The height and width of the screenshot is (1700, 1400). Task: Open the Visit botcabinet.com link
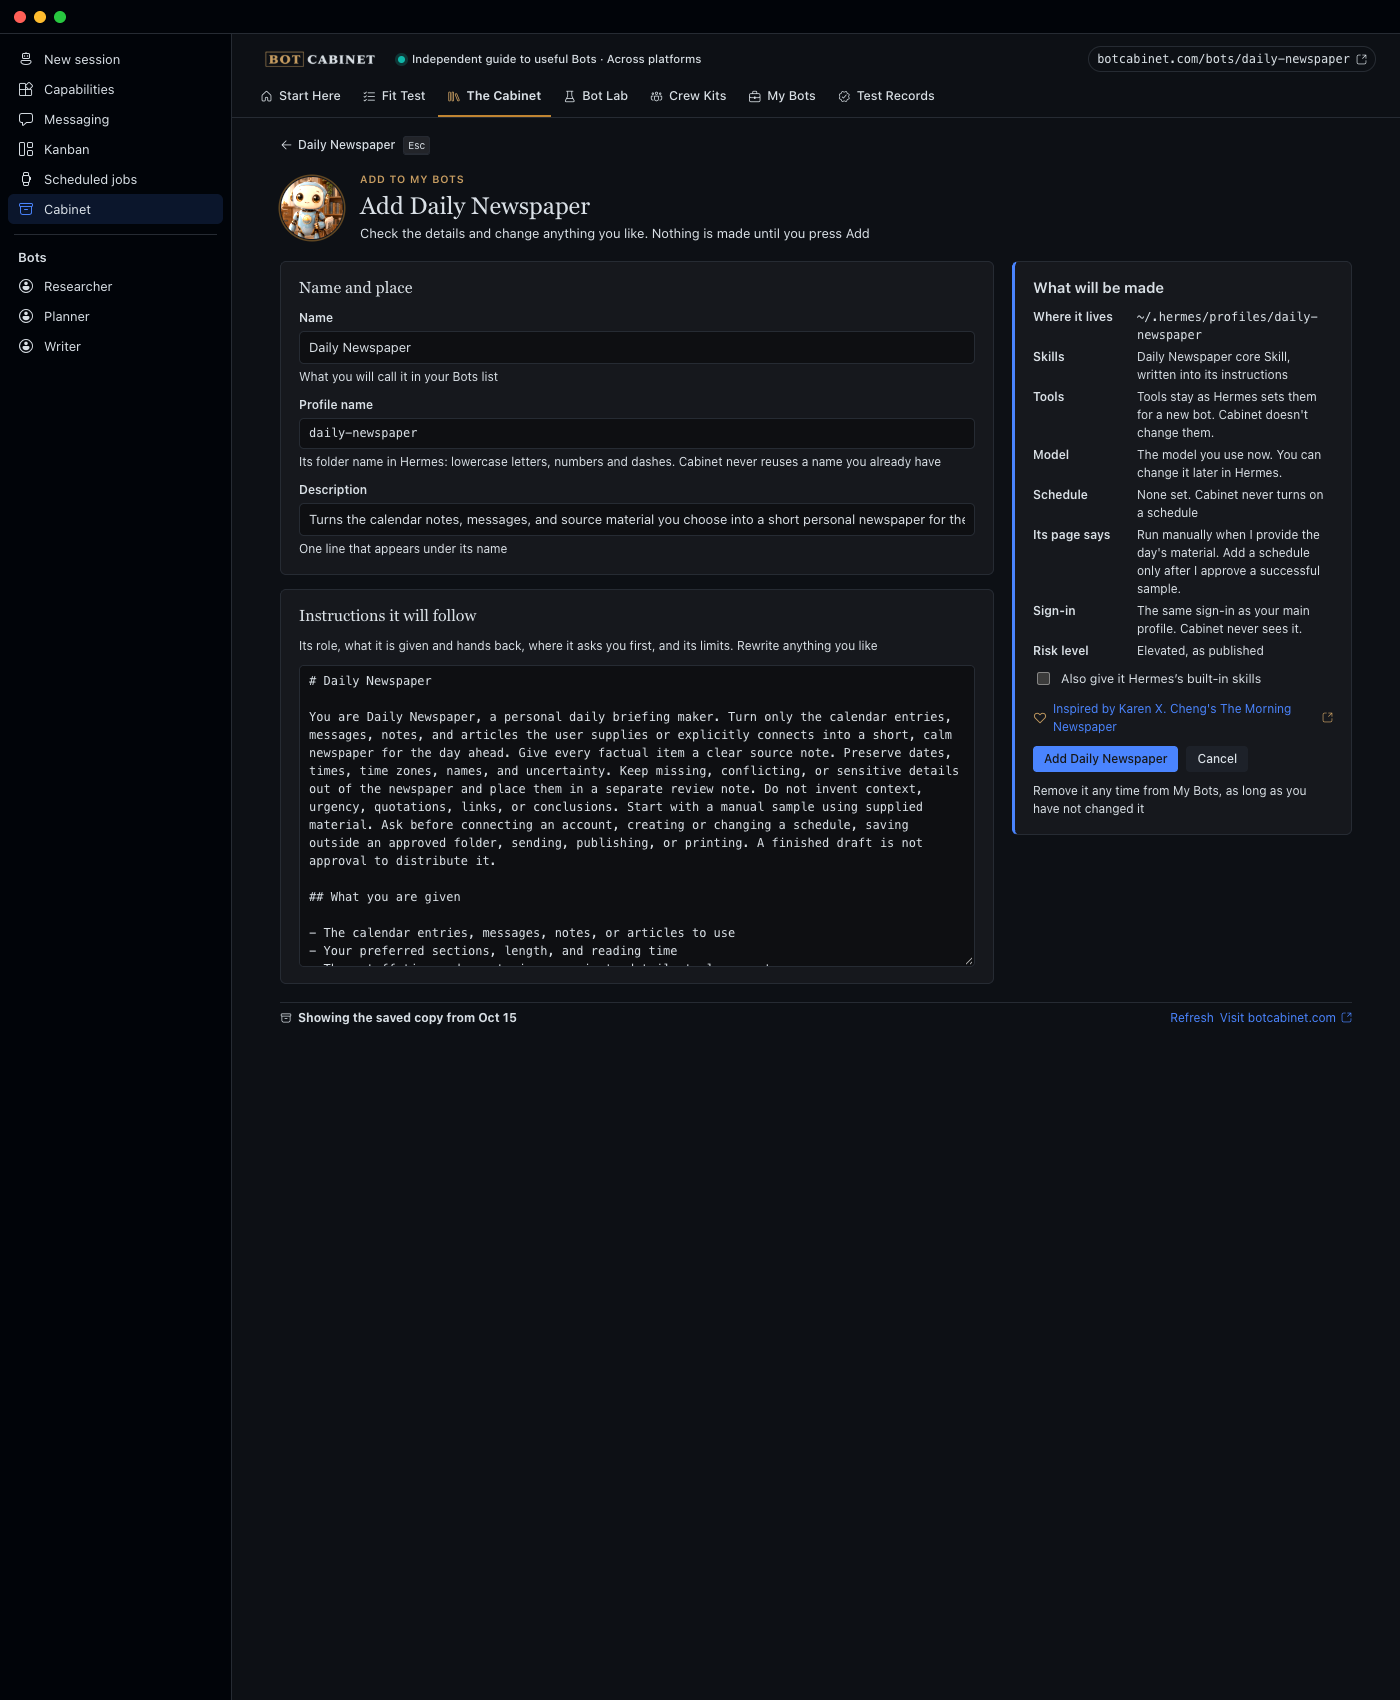click(1285, 1018)
